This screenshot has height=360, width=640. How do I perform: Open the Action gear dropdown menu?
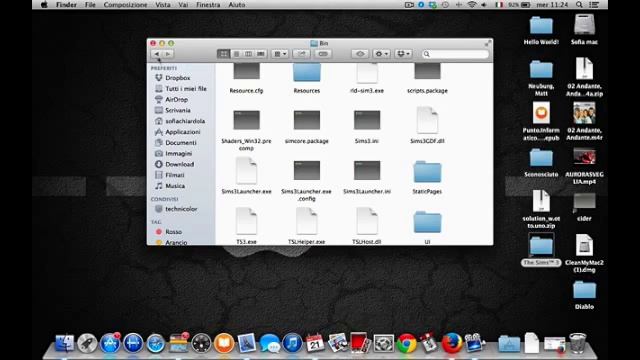tap(382, 54)
